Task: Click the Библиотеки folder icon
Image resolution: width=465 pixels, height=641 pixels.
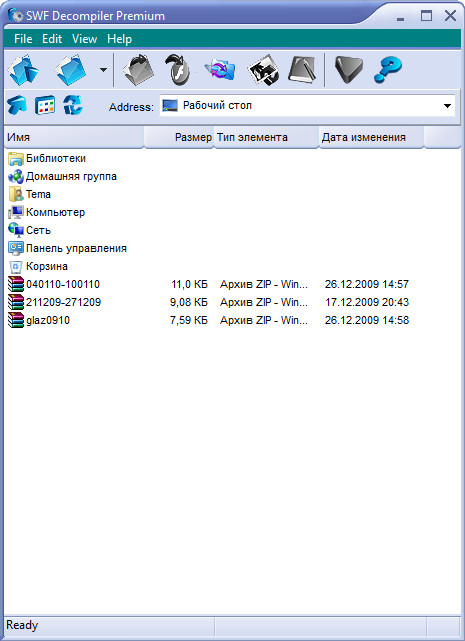Action: 16,158
